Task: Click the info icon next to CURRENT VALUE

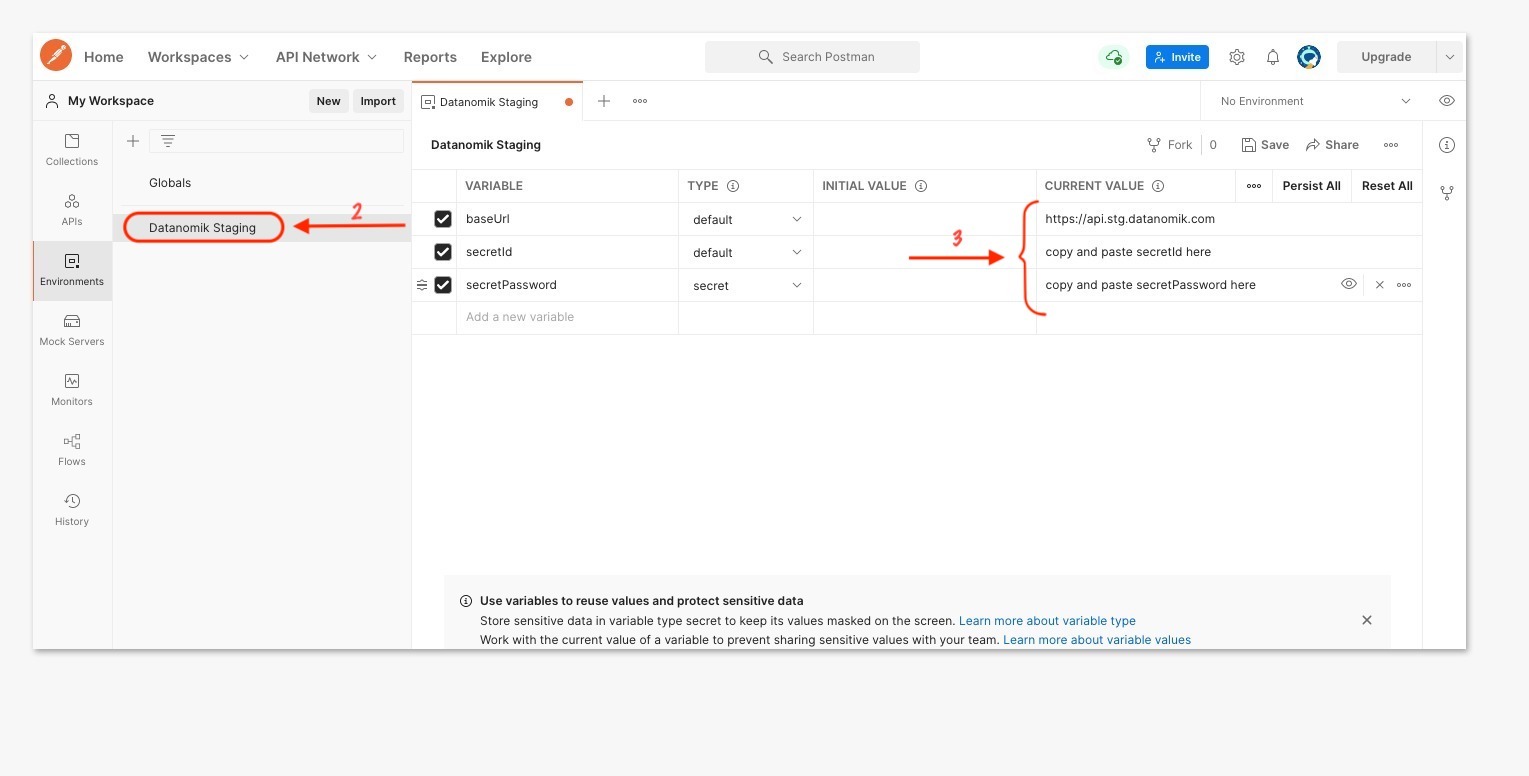Action: click(x=1158, y=186)
